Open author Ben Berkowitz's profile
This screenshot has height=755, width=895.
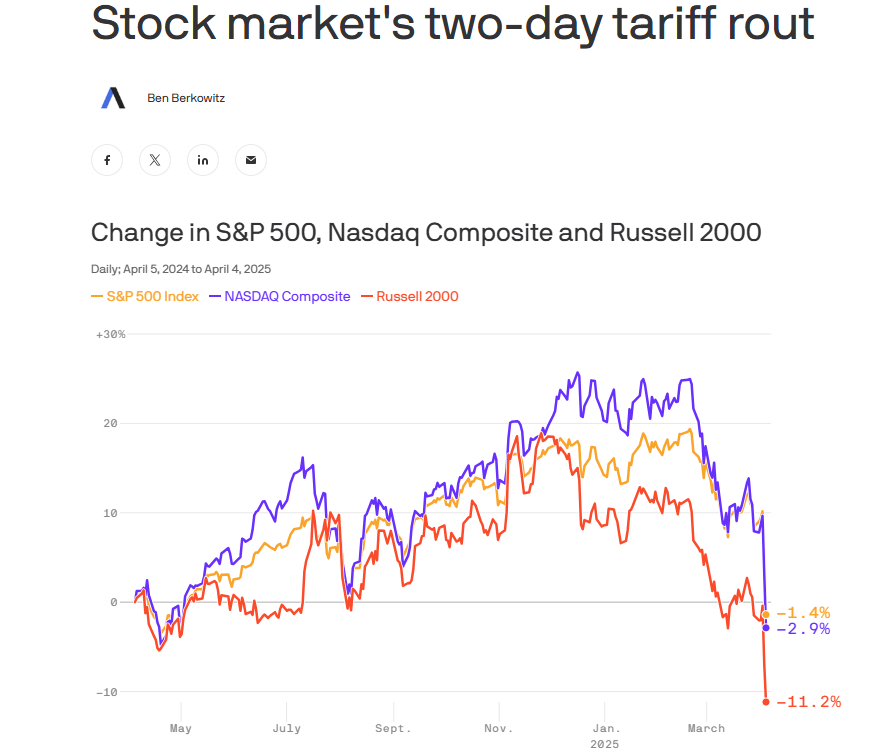pyautogui.click(x=186, y=98)
